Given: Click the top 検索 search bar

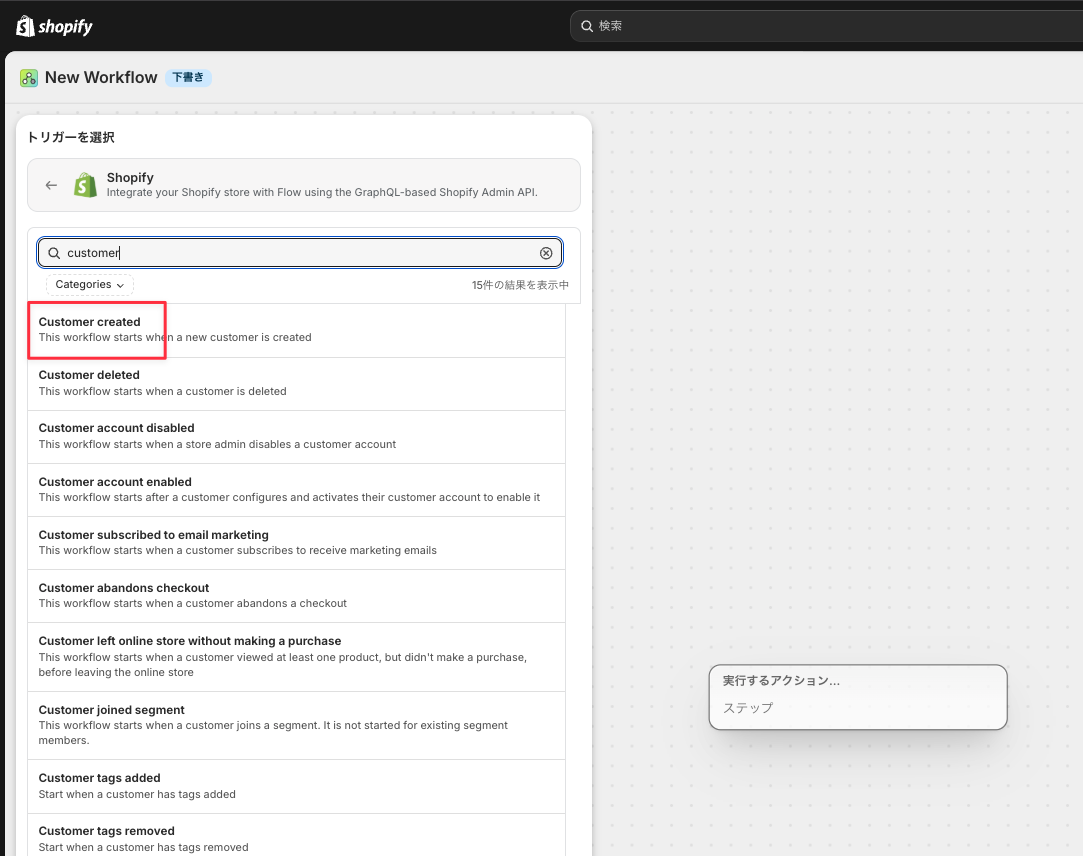Looking at the screenshot, I should click(826, 26).
